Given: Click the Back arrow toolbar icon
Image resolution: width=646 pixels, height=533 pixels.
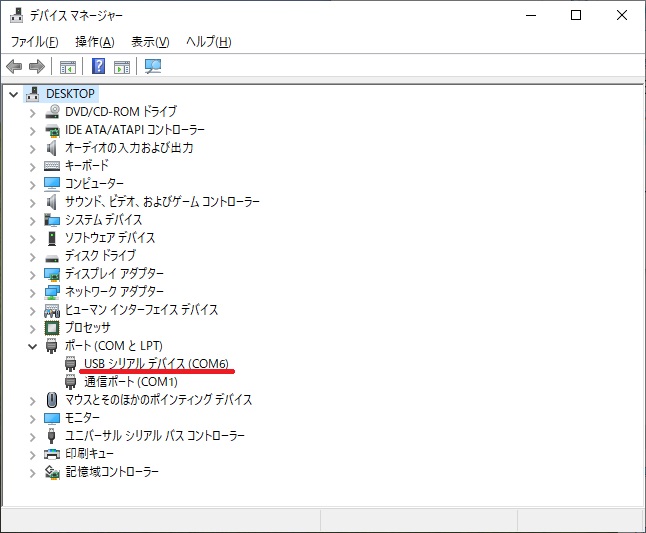Looking at the screenshot, I should (14, 66).
